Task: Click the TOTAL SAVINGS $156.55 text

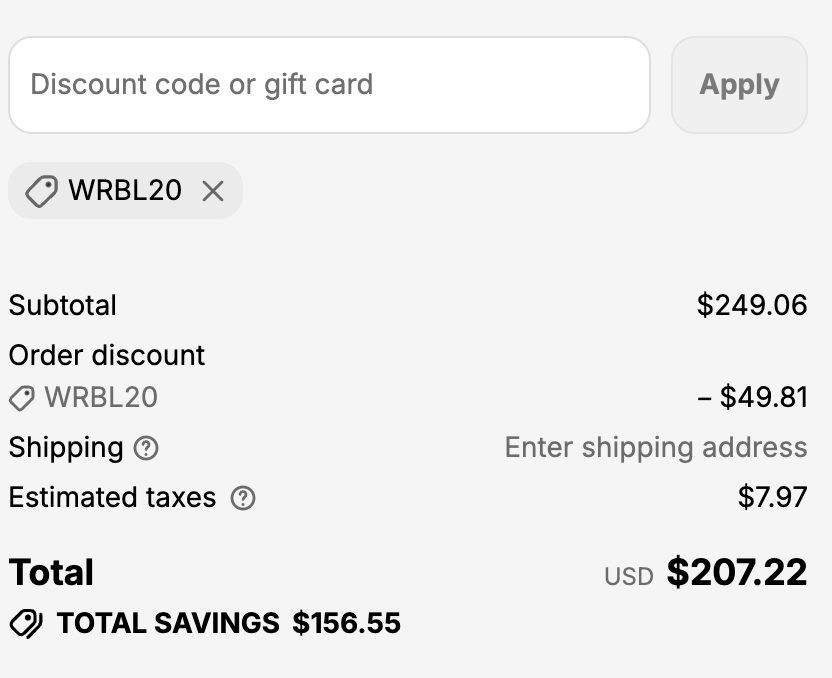Action: click(229, 623)
